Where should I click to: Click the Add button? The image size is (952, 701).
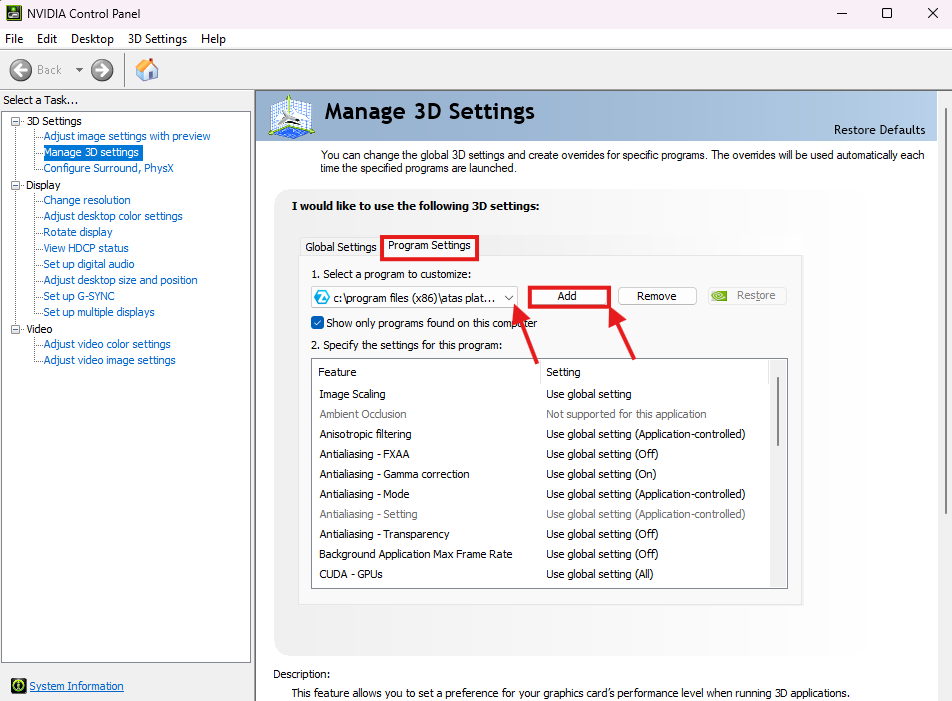pyautogui.click(x=567, y=296)
